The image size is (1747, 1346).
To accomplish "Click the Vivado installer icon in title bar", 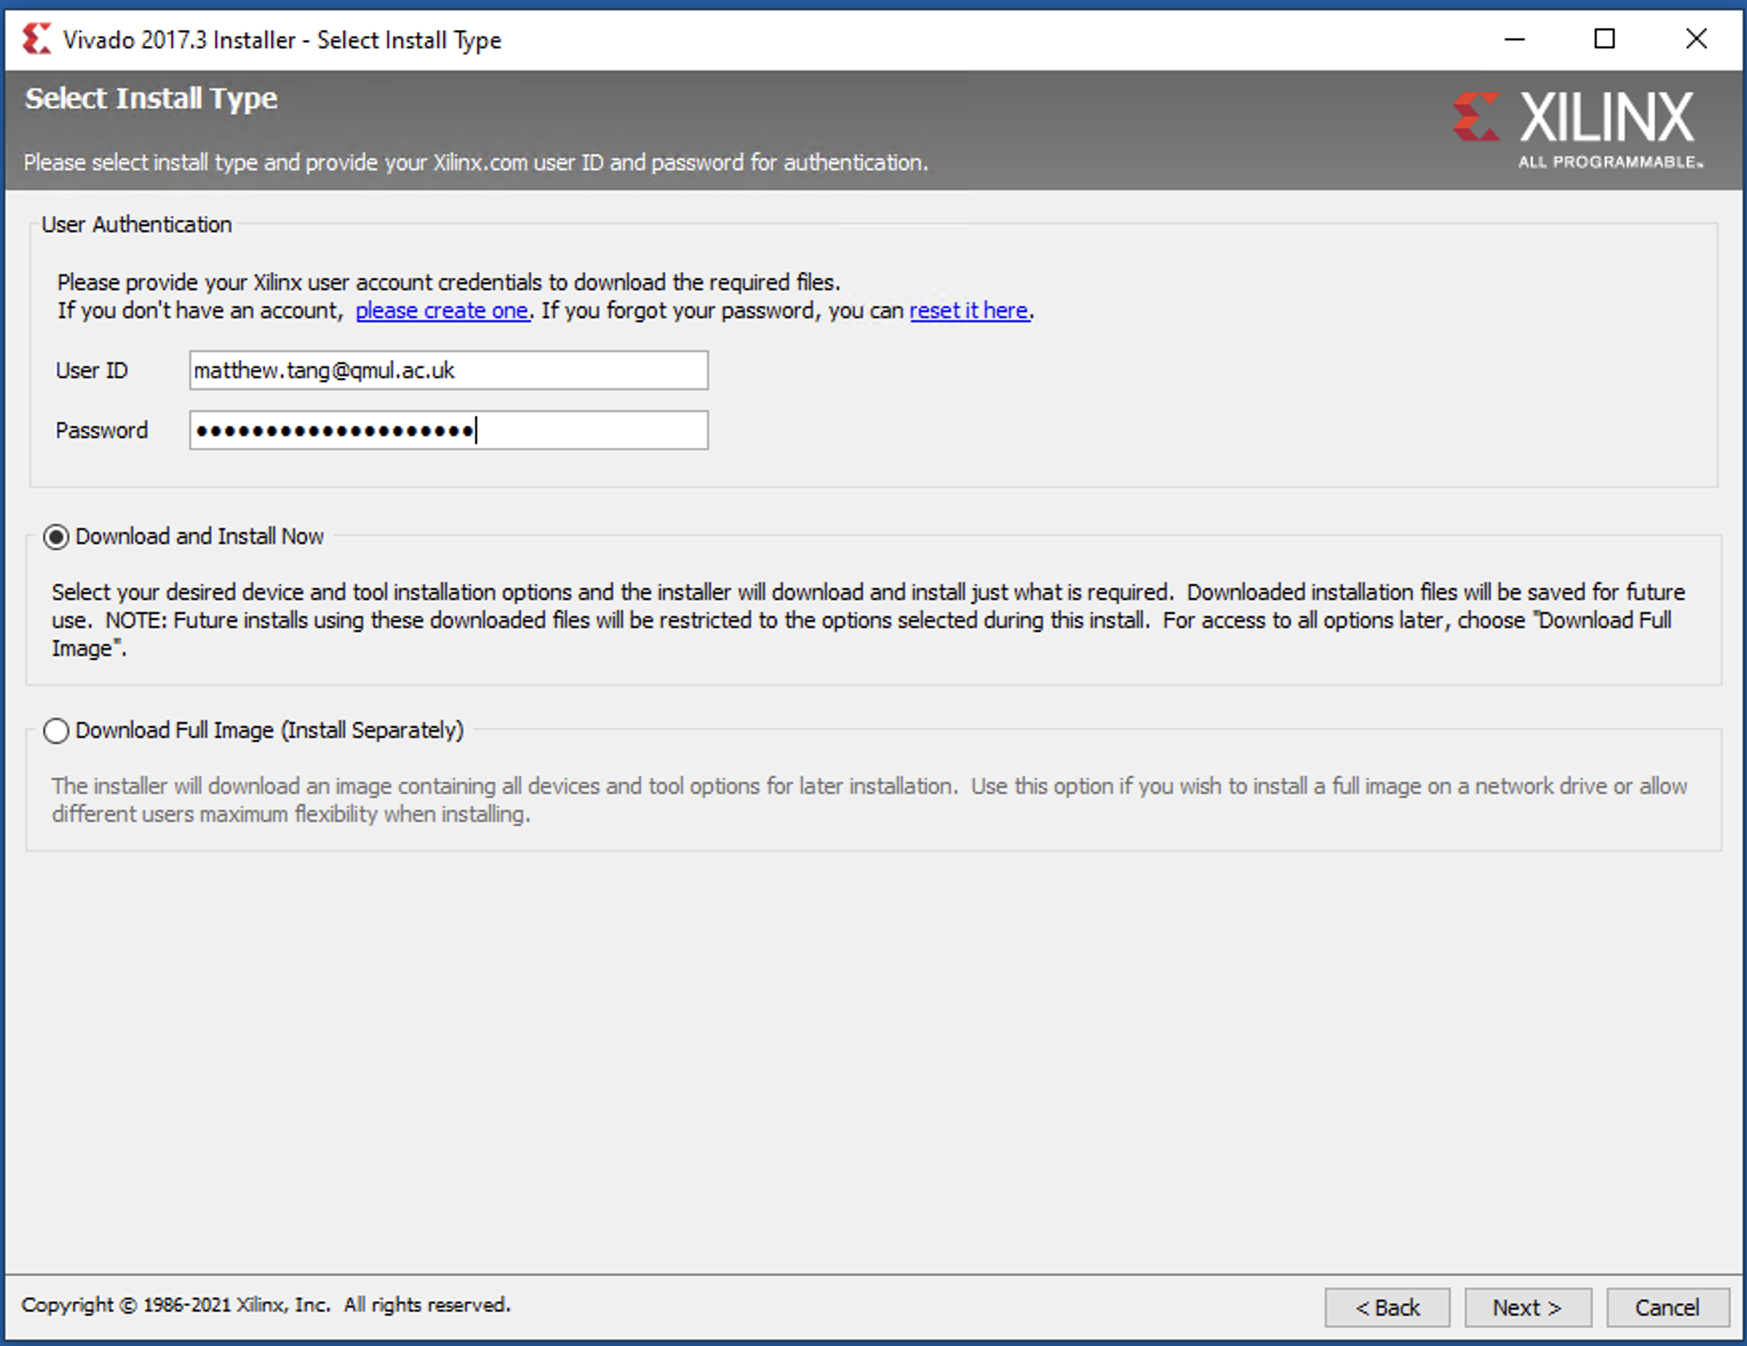I will tap(36, 40).
